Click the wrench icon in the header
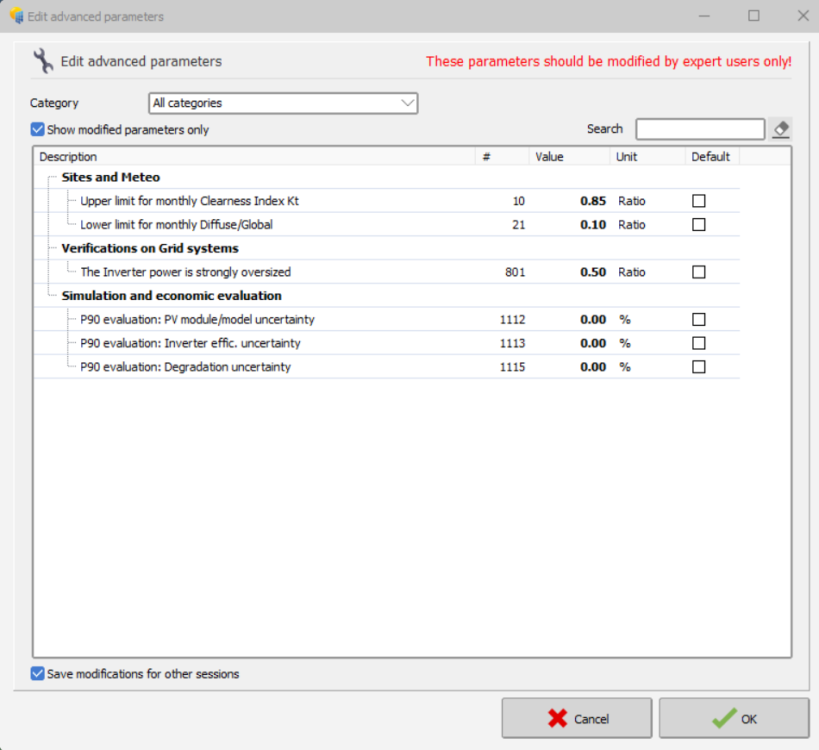 (43, 61)
